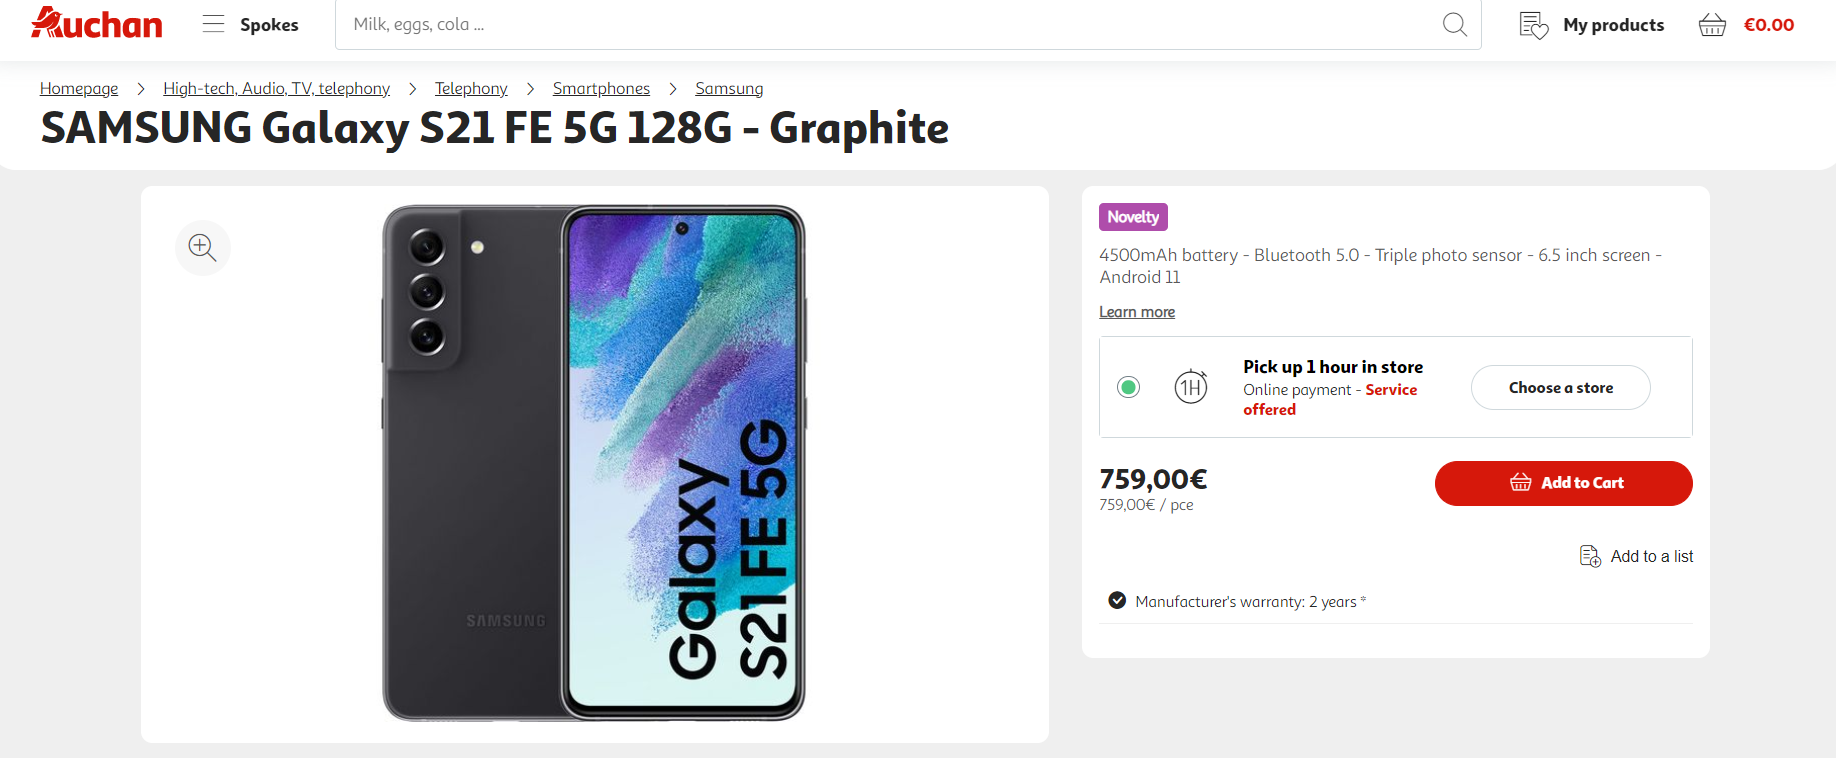Viewport: 1836px width, 758px height.
Task: Click the warranty checkmark icon
Action: pyautogui.click(x=1117, y=601)
